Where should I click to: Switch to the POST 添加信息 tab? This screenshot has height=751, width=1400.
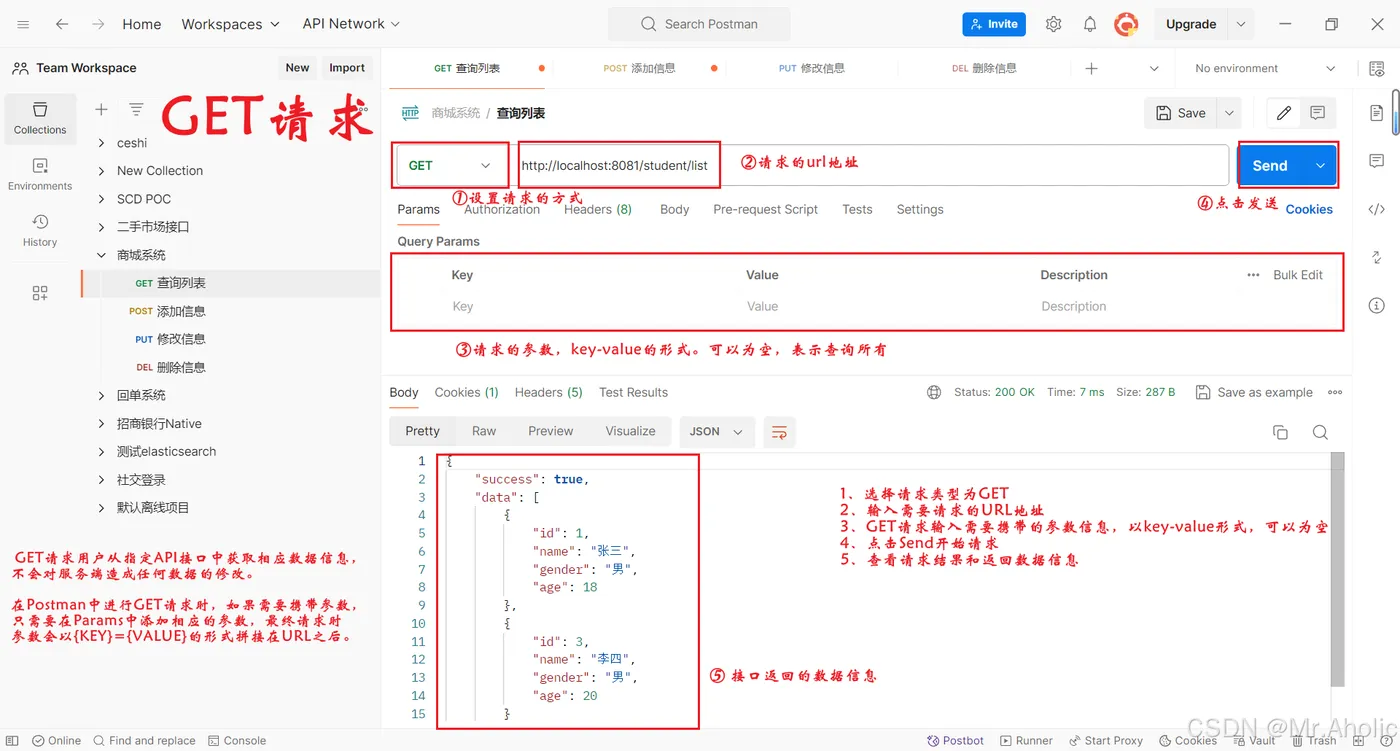(640, 68)
